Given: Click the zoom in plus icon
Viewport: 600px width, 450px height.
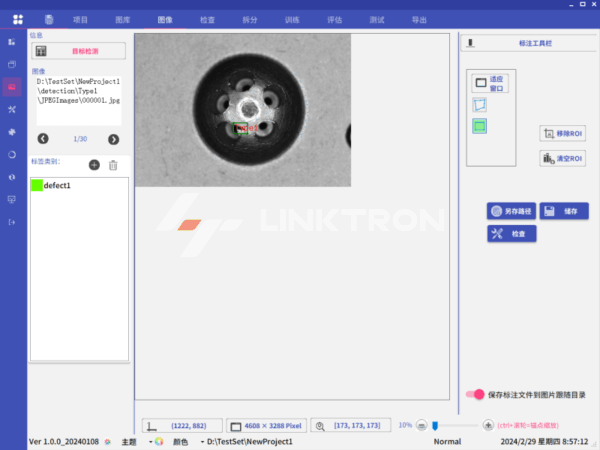Looking at the screenshot, I should coord(488,425).
